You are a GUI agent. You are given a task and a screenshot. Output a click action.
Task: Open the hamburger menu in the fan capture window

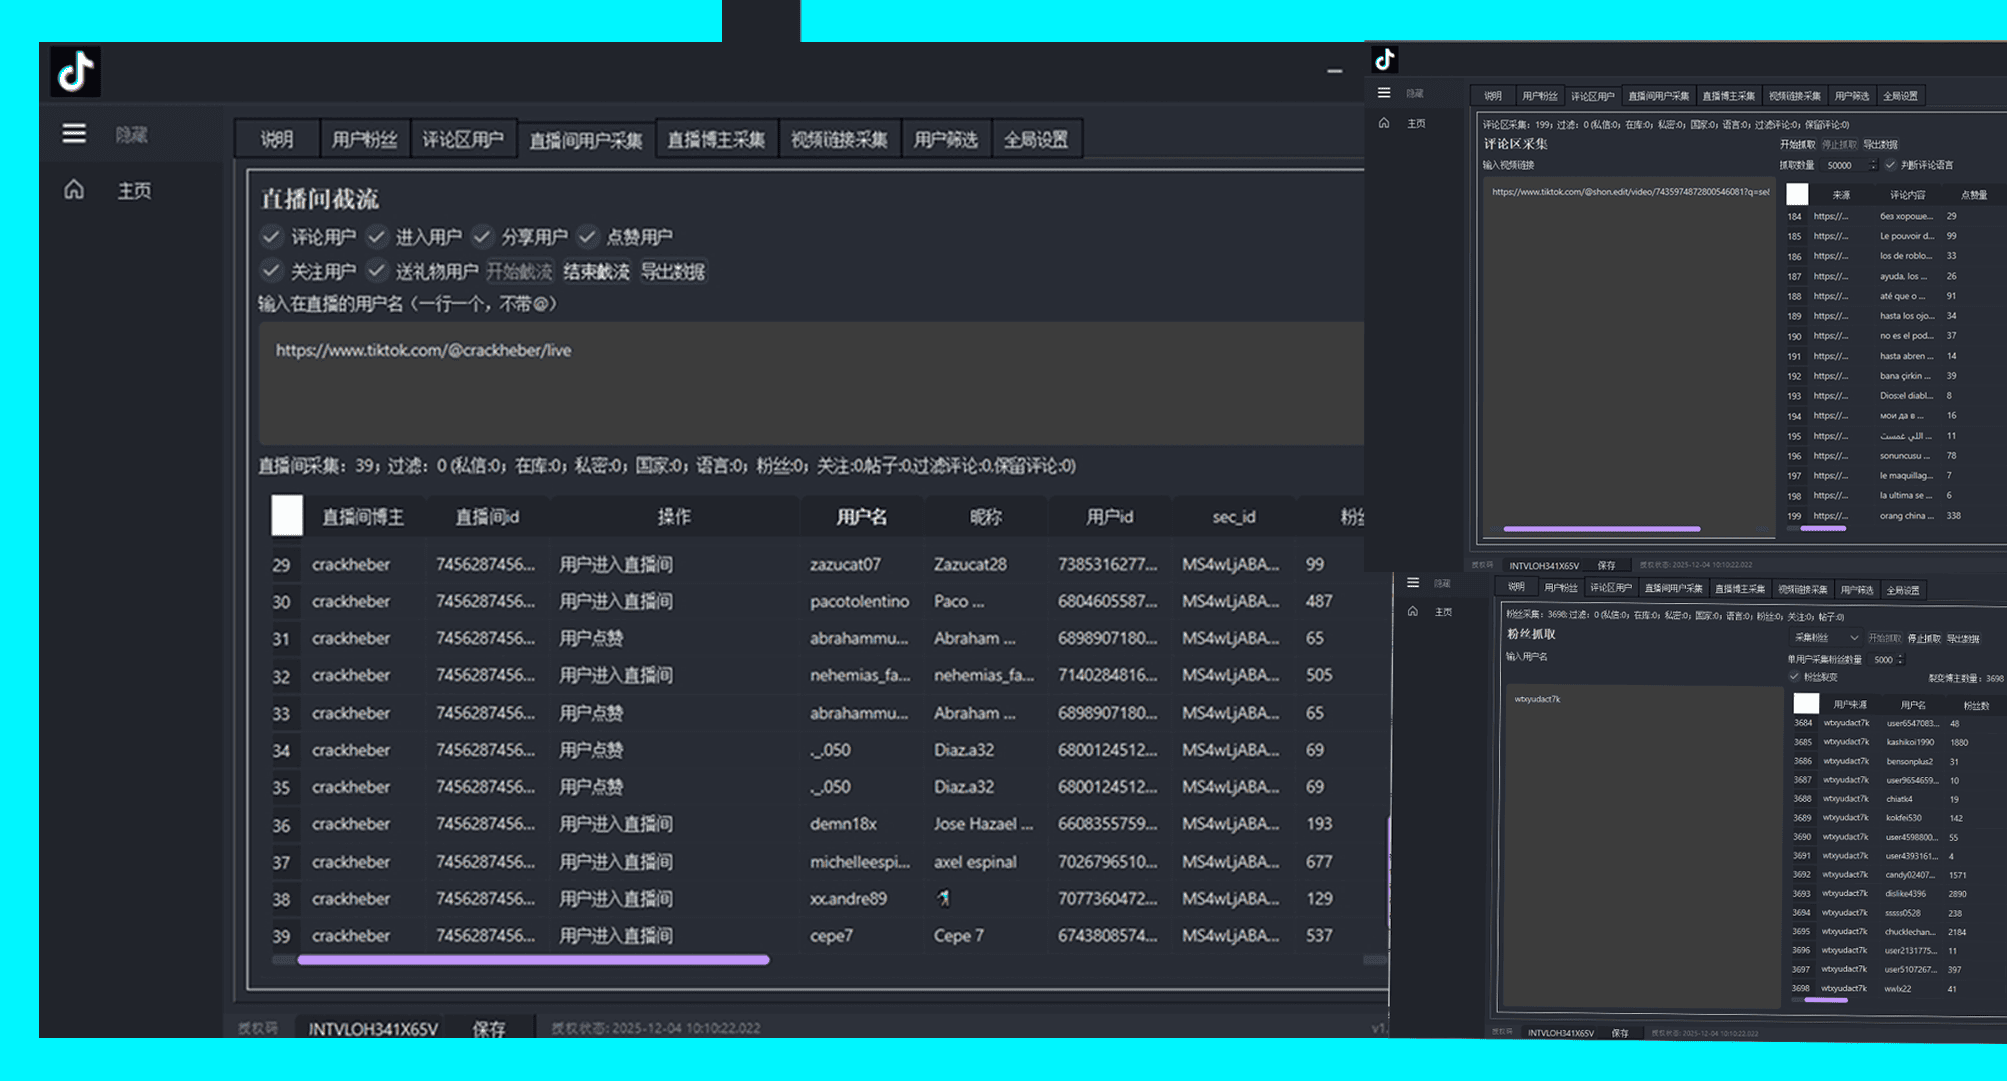1413,583
